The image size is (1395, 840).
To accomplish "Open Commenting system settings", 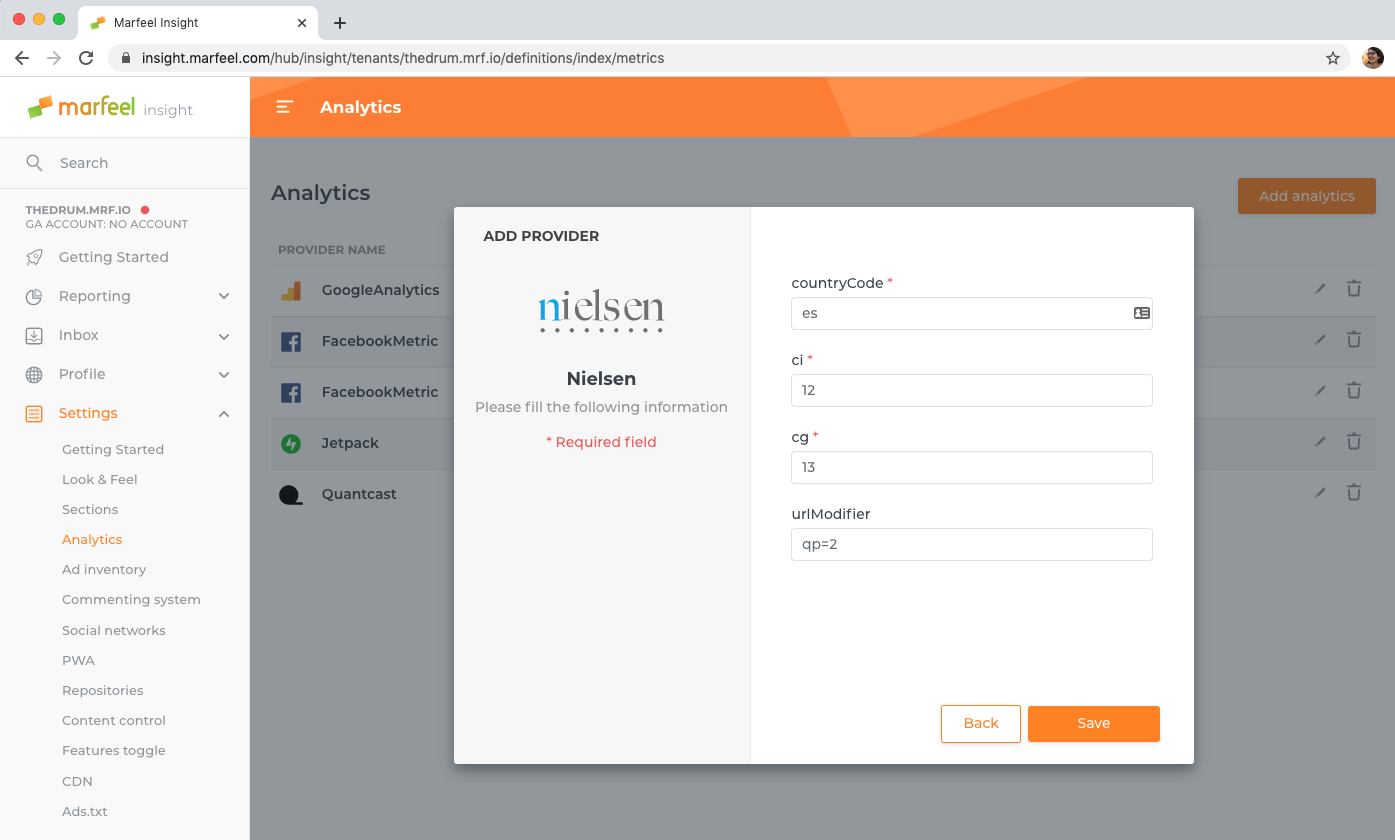I will (131, 599).
